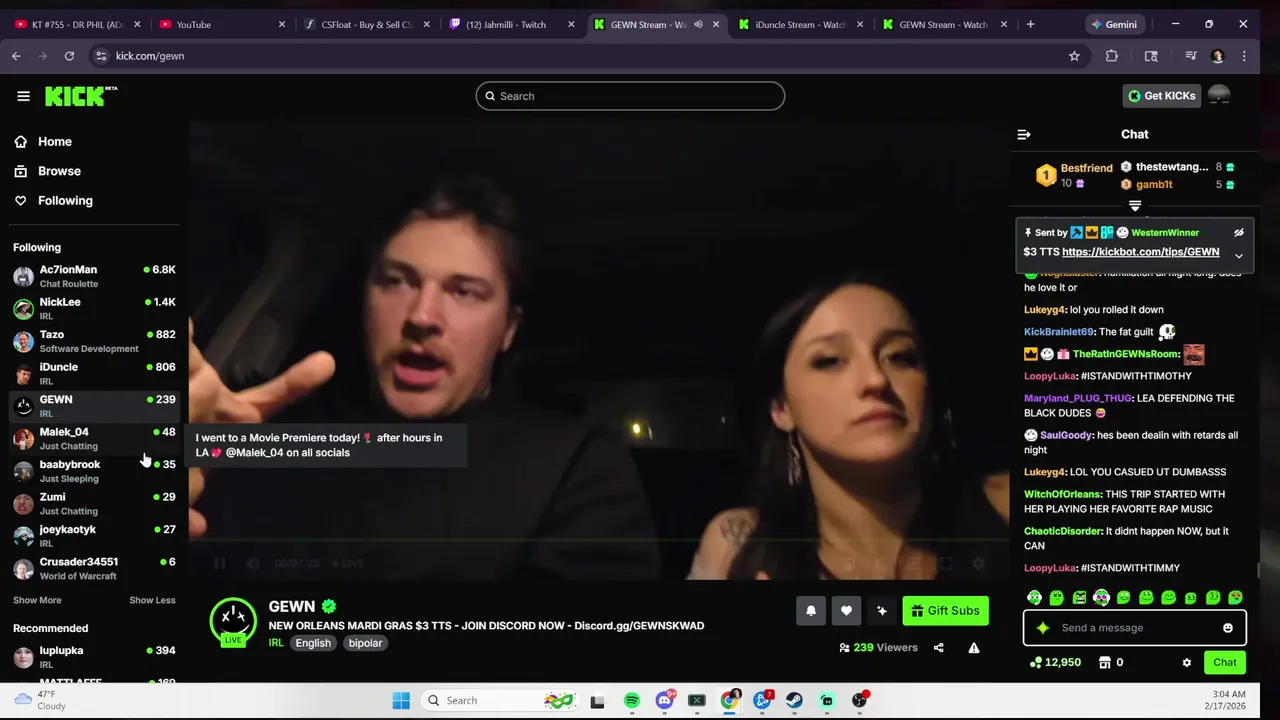Viewport: 1280px width, 720px height.
Task: Report stream with the warning triangle icon
Action: 973,648
